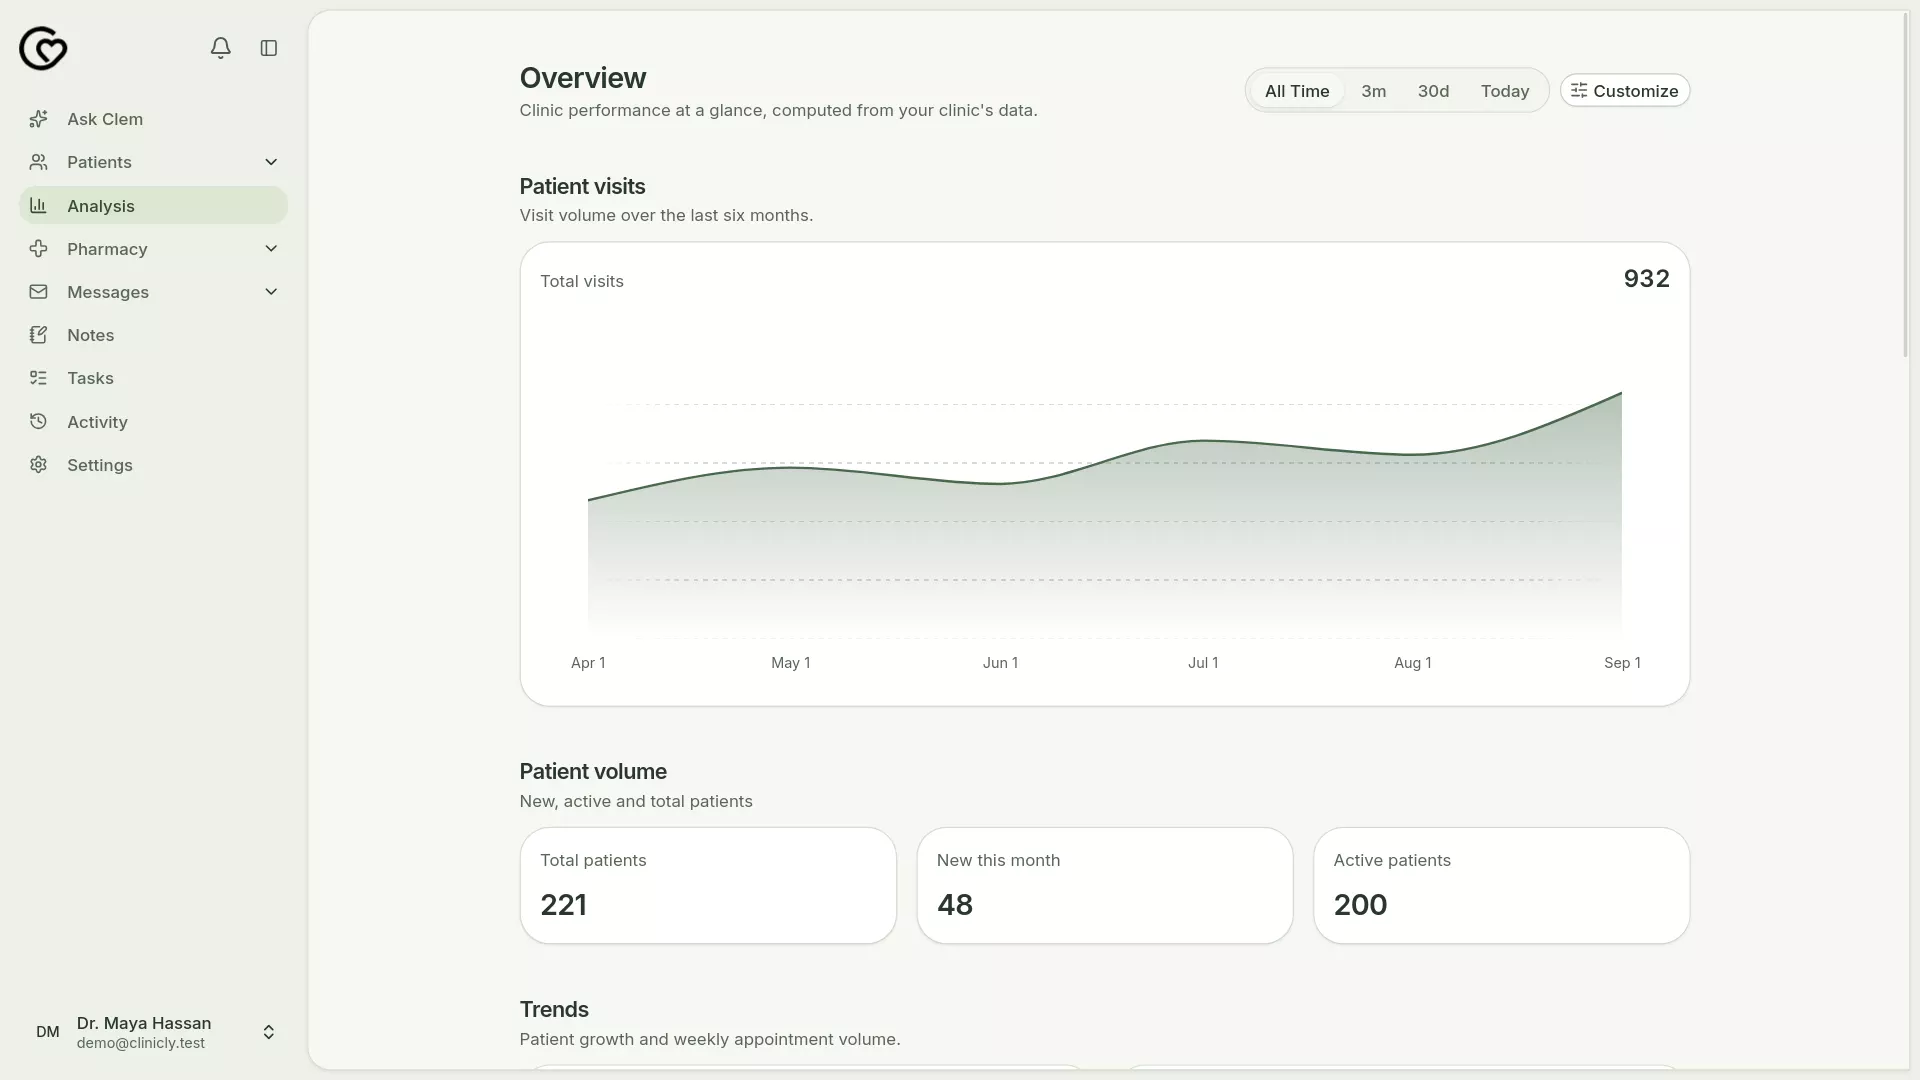This screenshot has width=1920, height=1080.
Task: Click the Settings gear icon
Action: point(39,465)
